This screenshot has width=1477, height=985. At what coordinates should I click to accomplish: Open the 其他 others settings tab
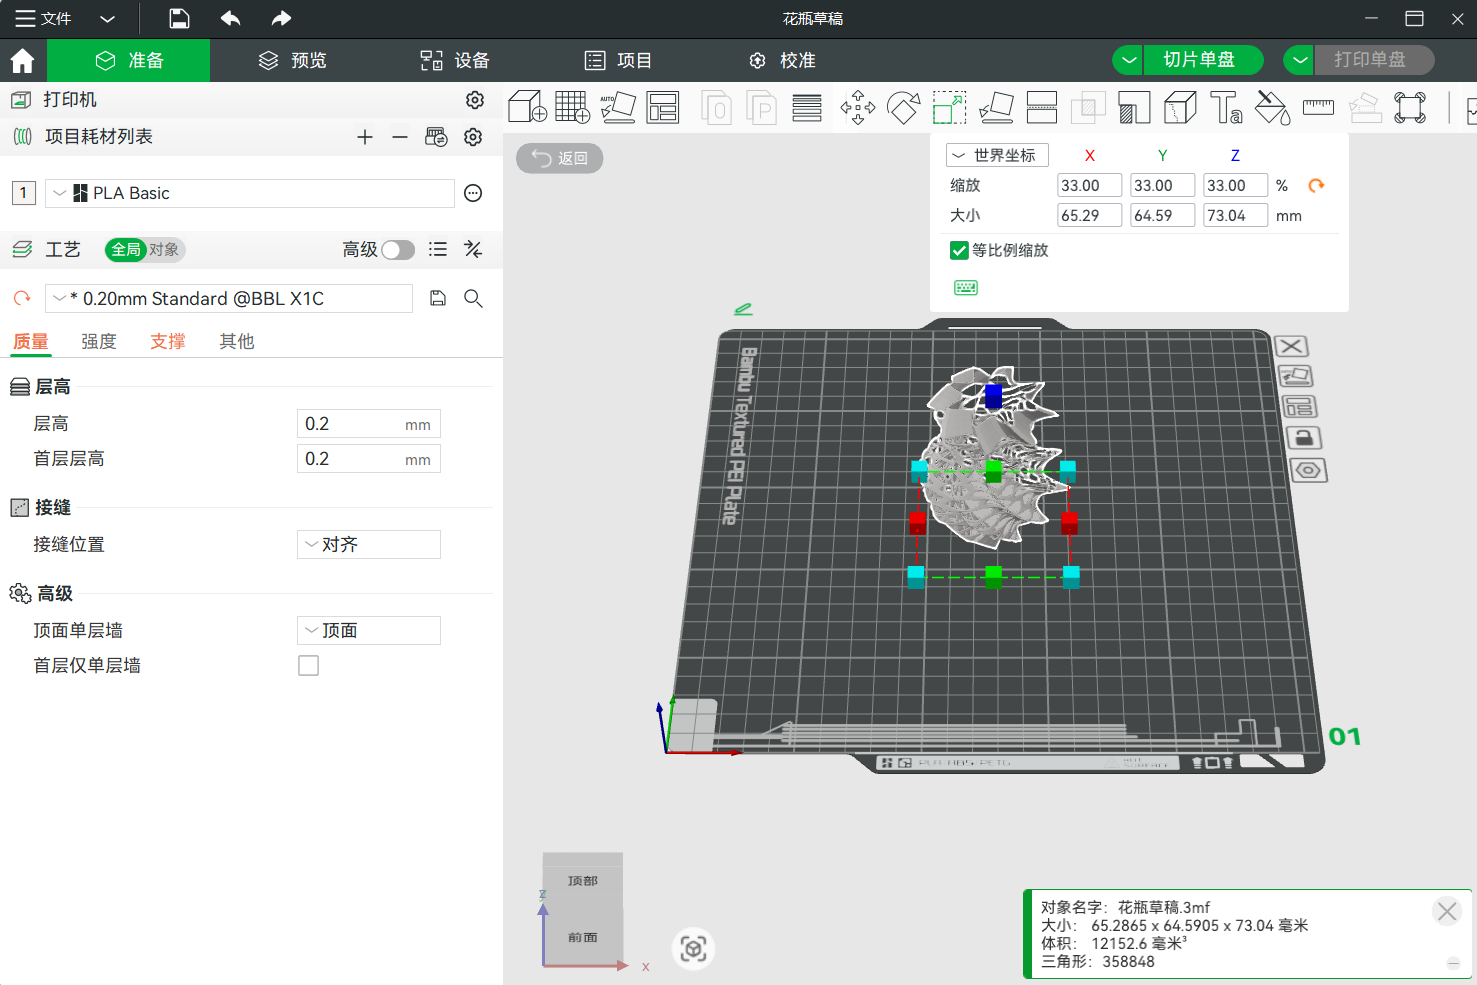pyautogui.click(x=237, y=341)
